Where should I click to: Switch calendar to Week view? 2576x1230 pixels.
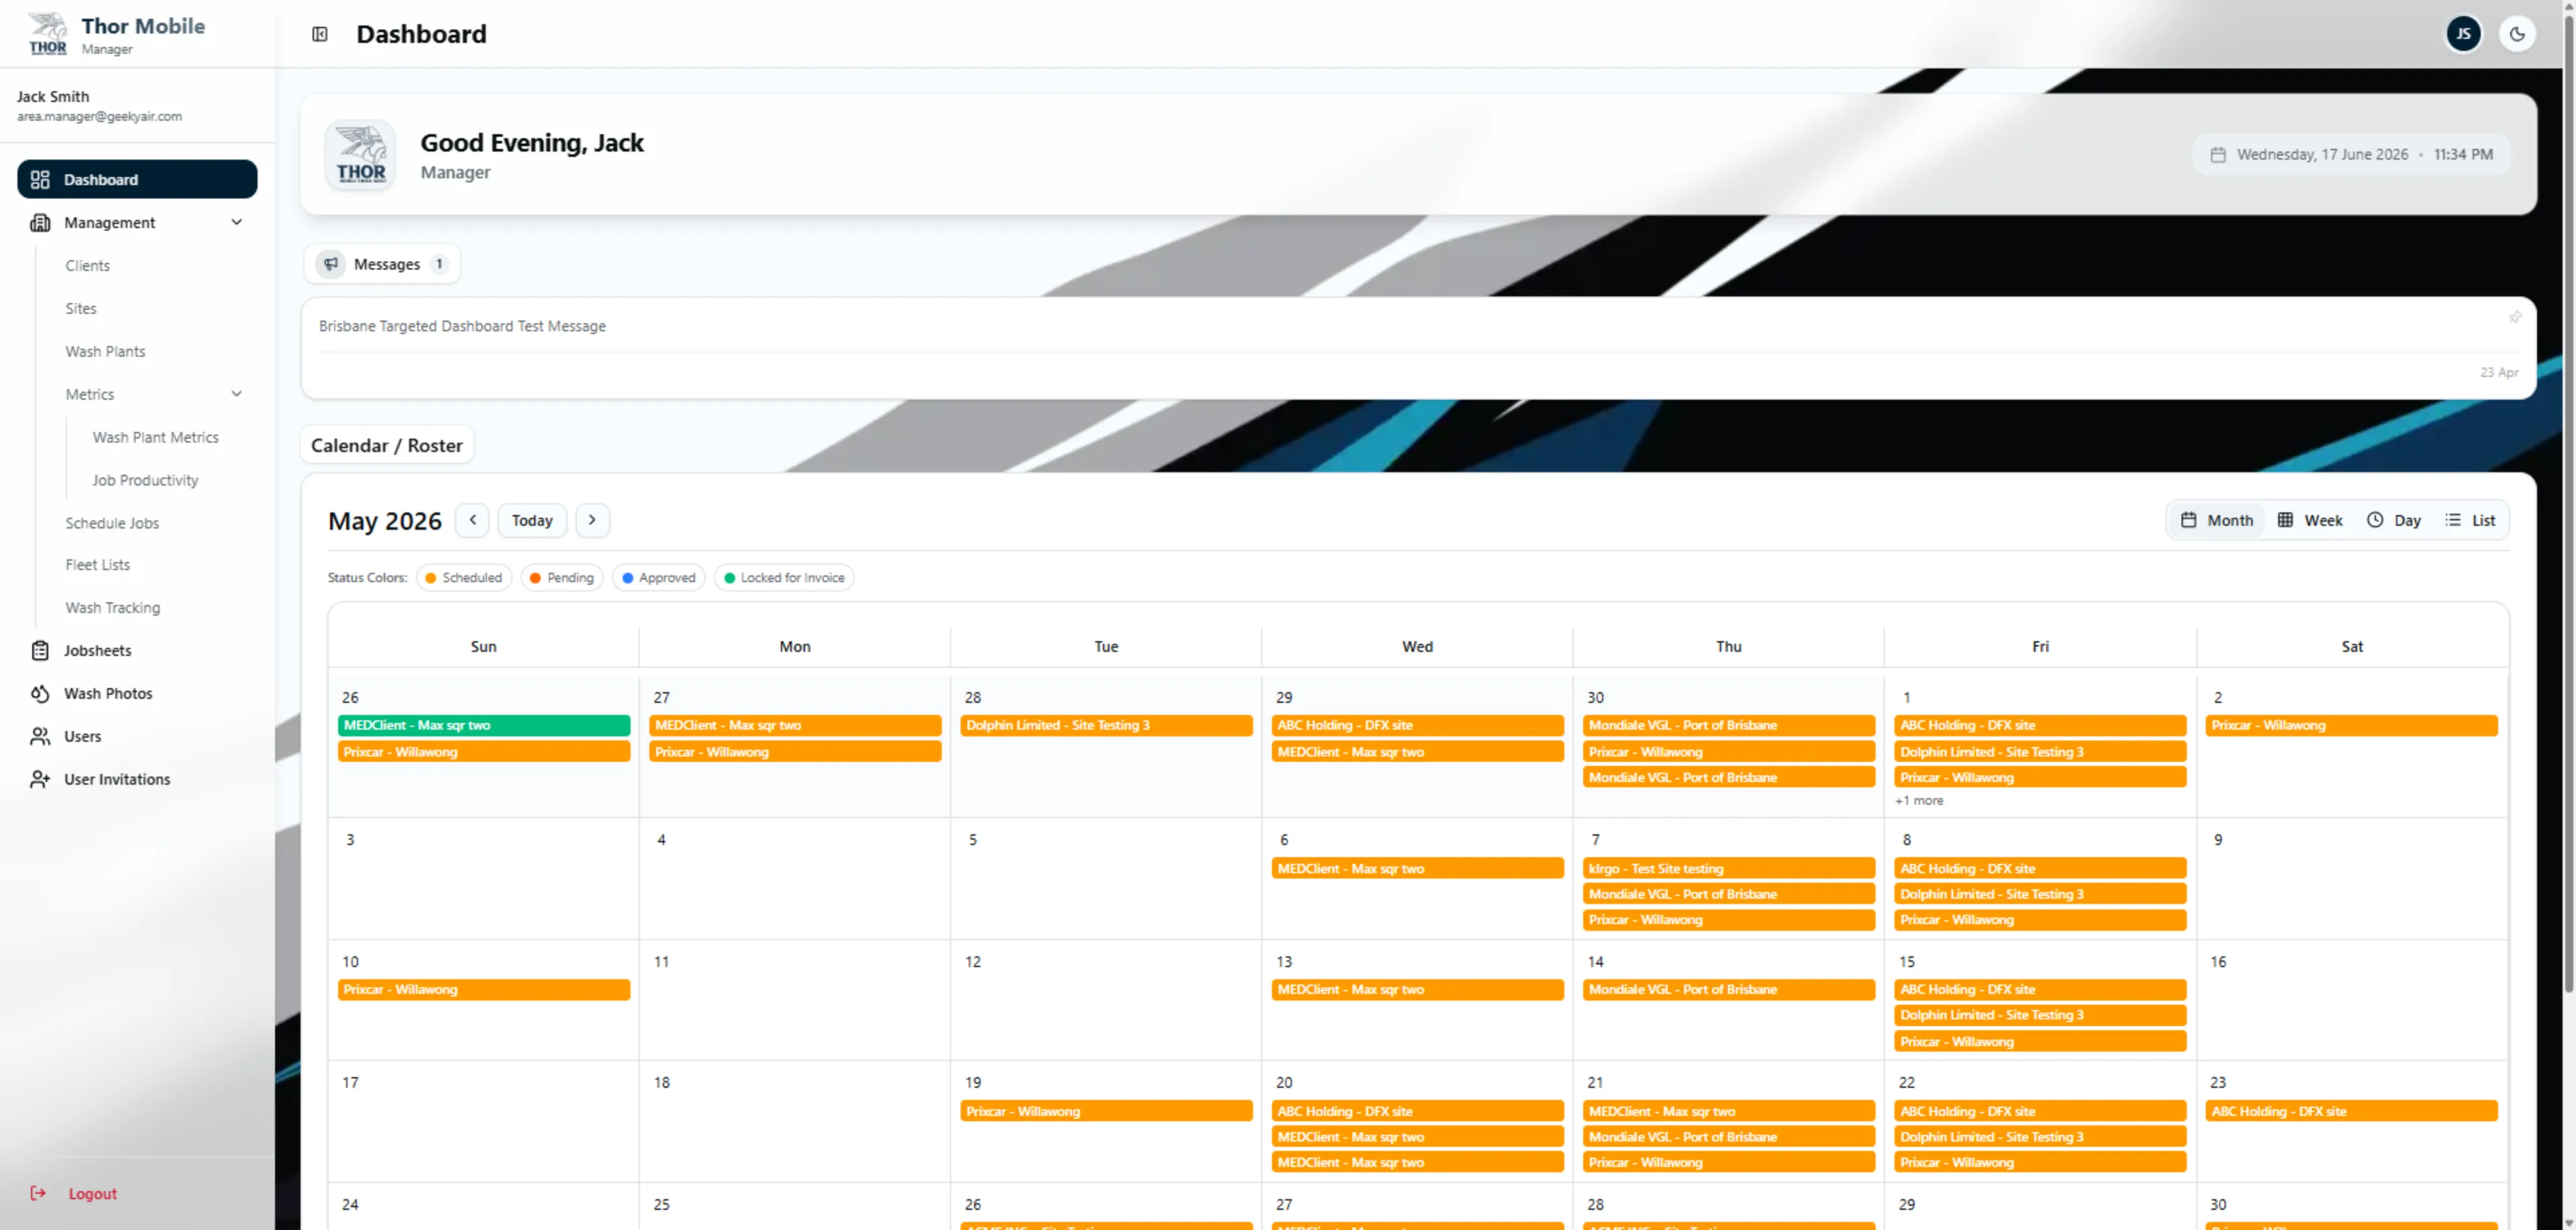pos(2310,520)
